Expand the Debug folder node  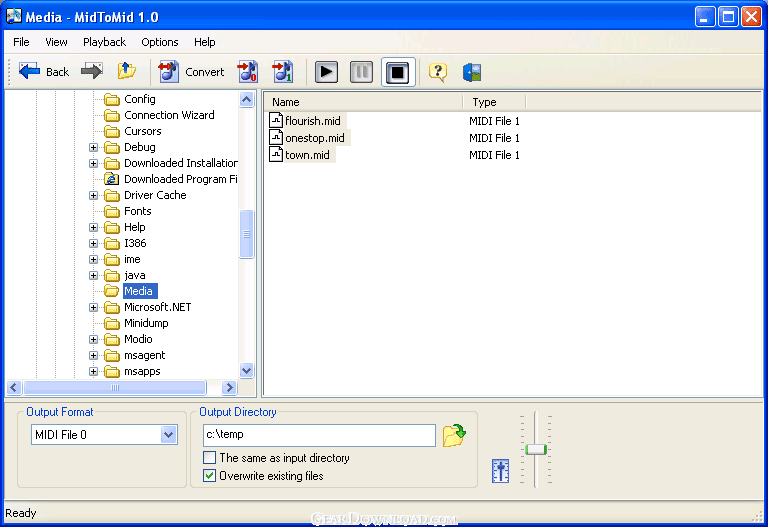(94, 147)
